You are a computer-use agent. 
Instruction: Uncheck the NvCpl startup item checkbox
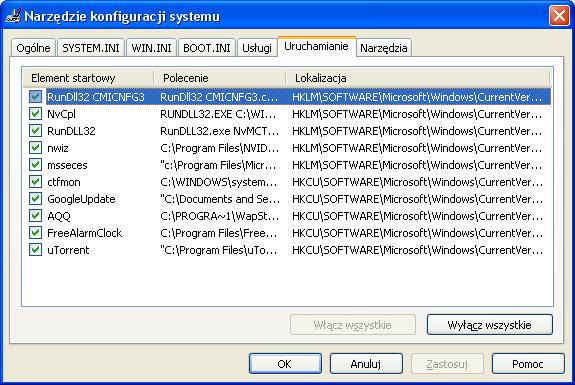click(x=35, y=114)
